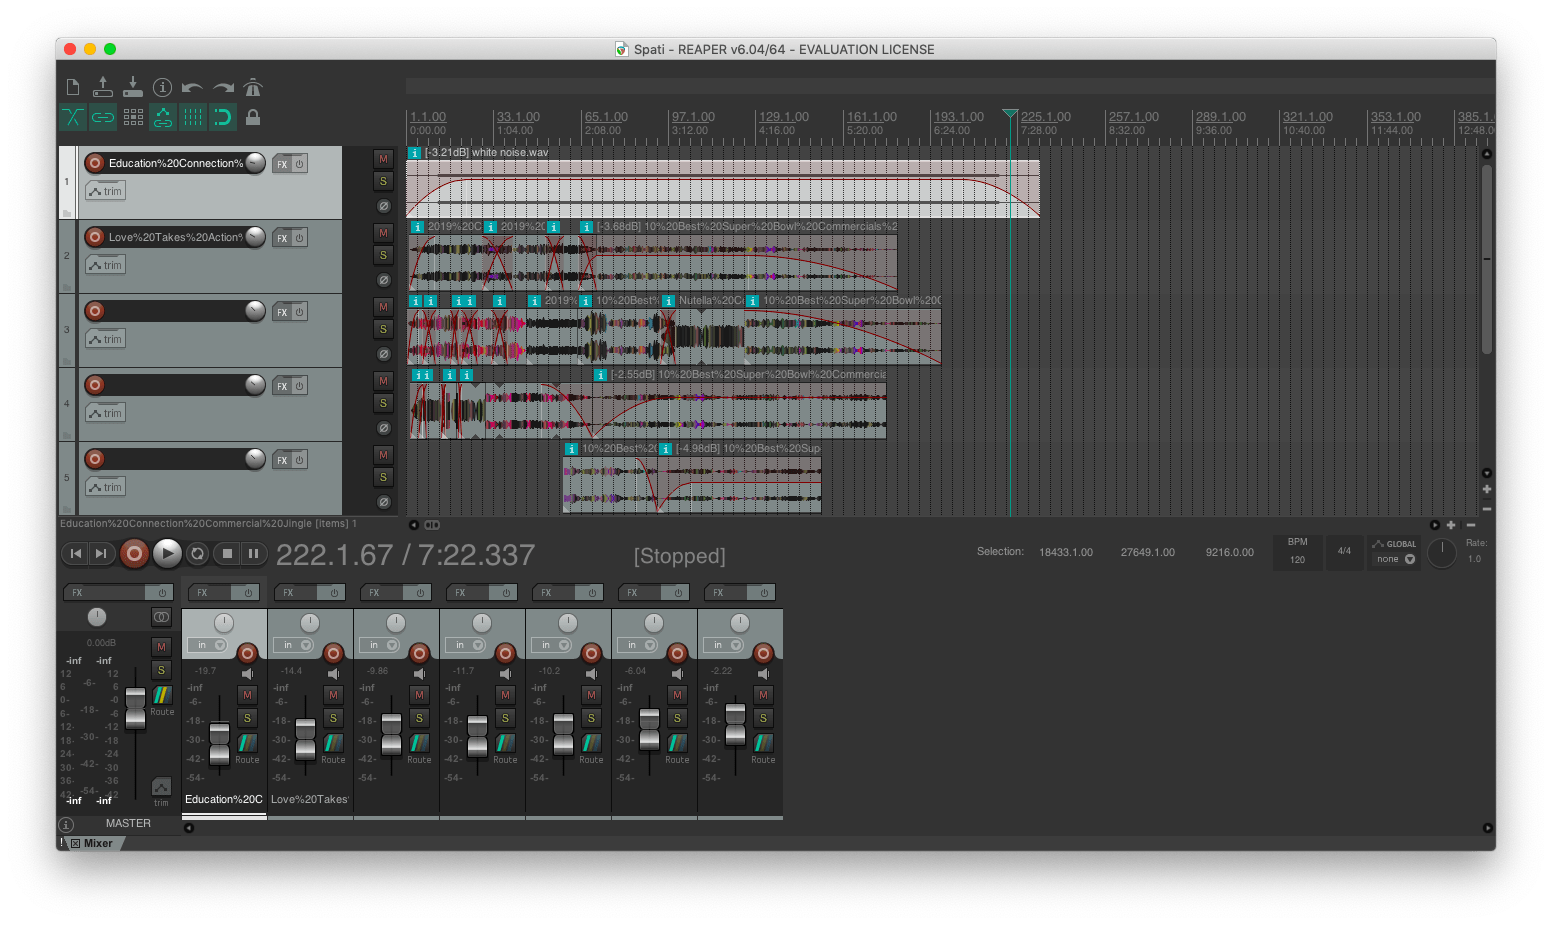This screenshot has height=925, width=1552.
Task: Click the New Project icon in toolbar
Action: pos(73,87)
